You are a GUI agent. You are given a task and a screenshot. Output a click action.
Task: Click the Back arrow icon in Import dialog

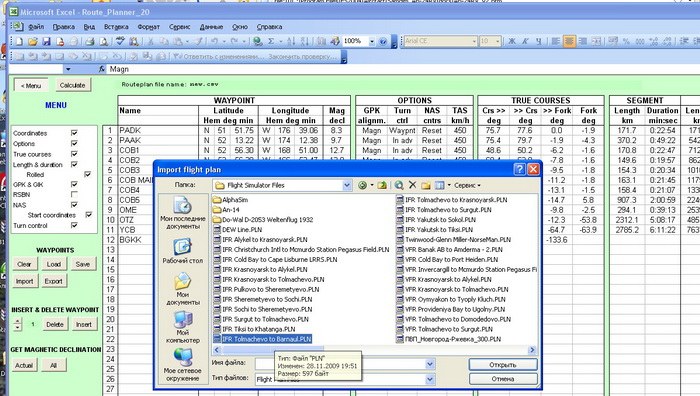coord(362,185)
